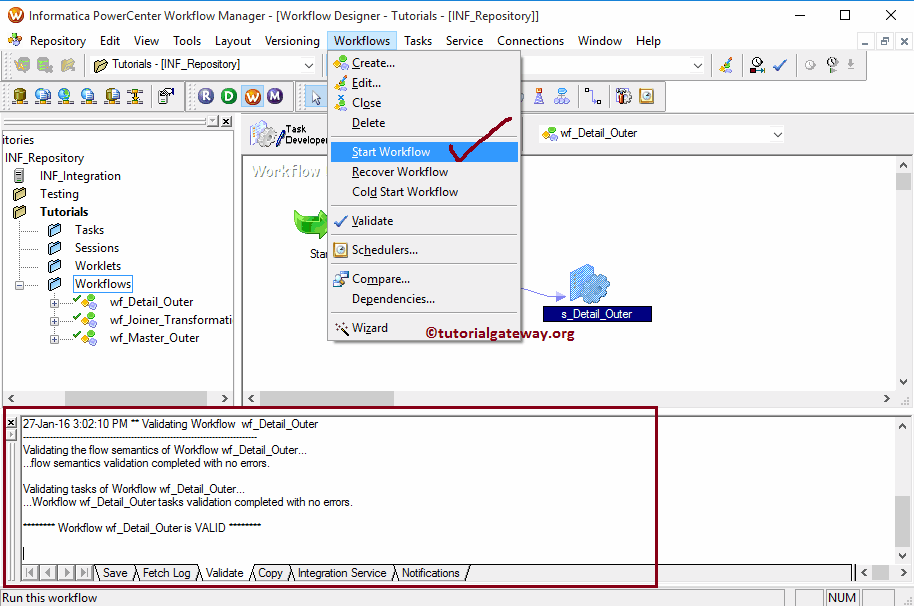The image size is (914, 606).
Task: Select the Link Tasks toolbar icon
Action: coord(593,96)
